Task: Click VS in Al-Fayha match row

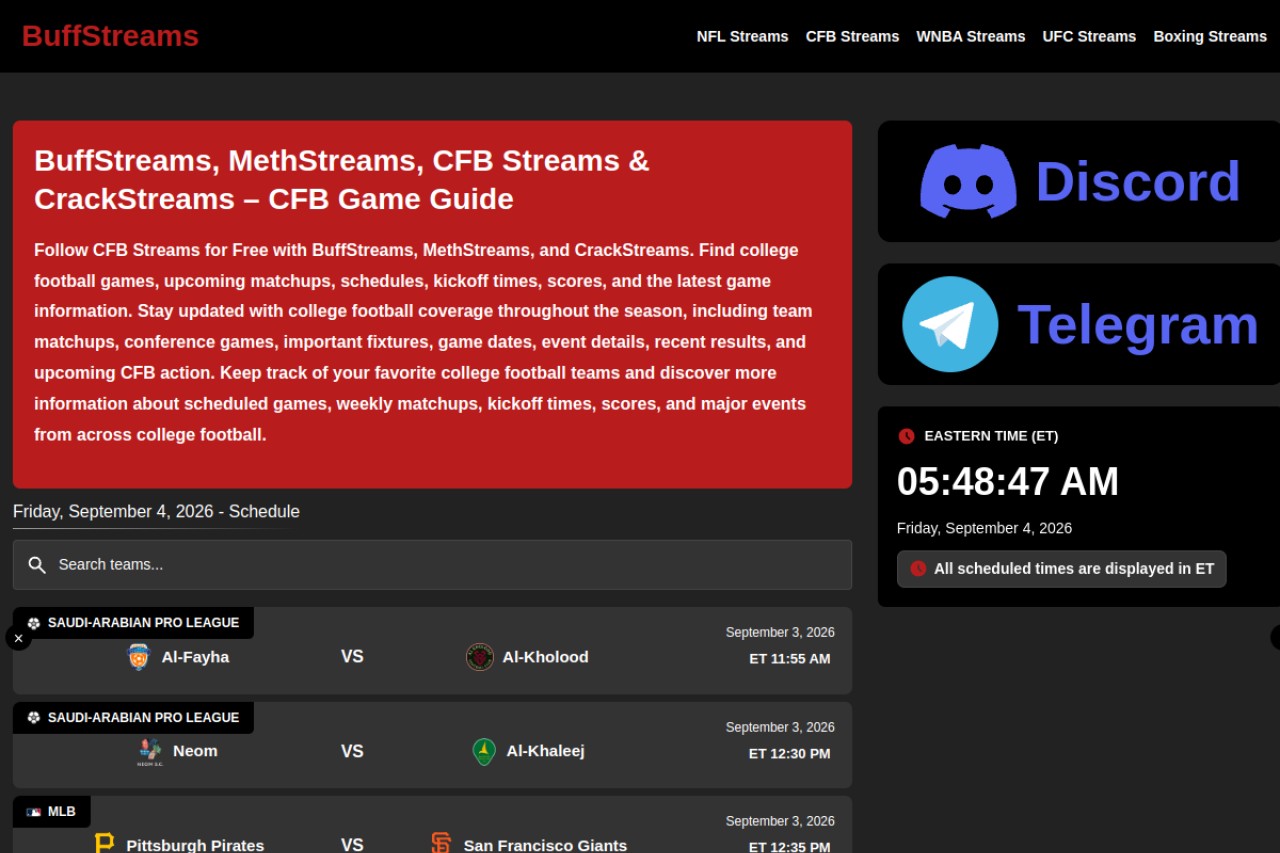Action: pyautogui.click(x=352, y=657)
